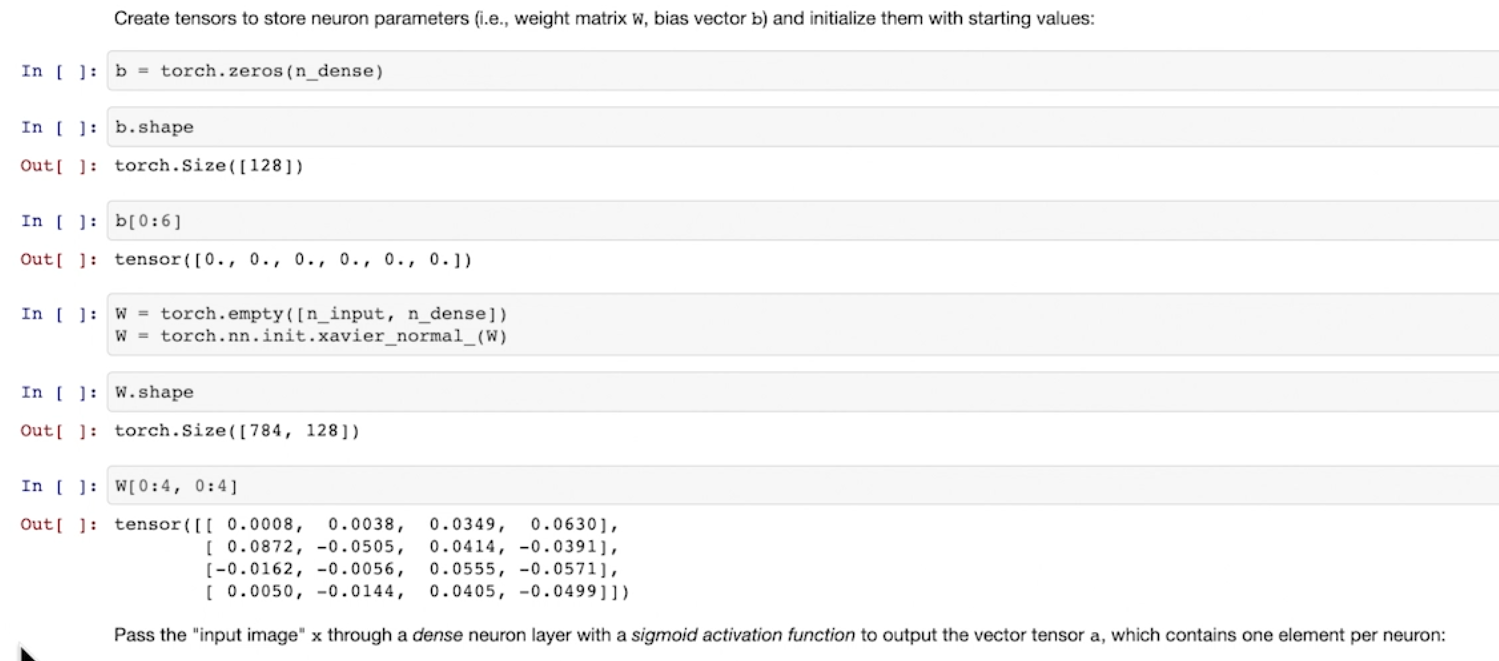
Task: Select the W.shape code cell
Action: (800, 393)
